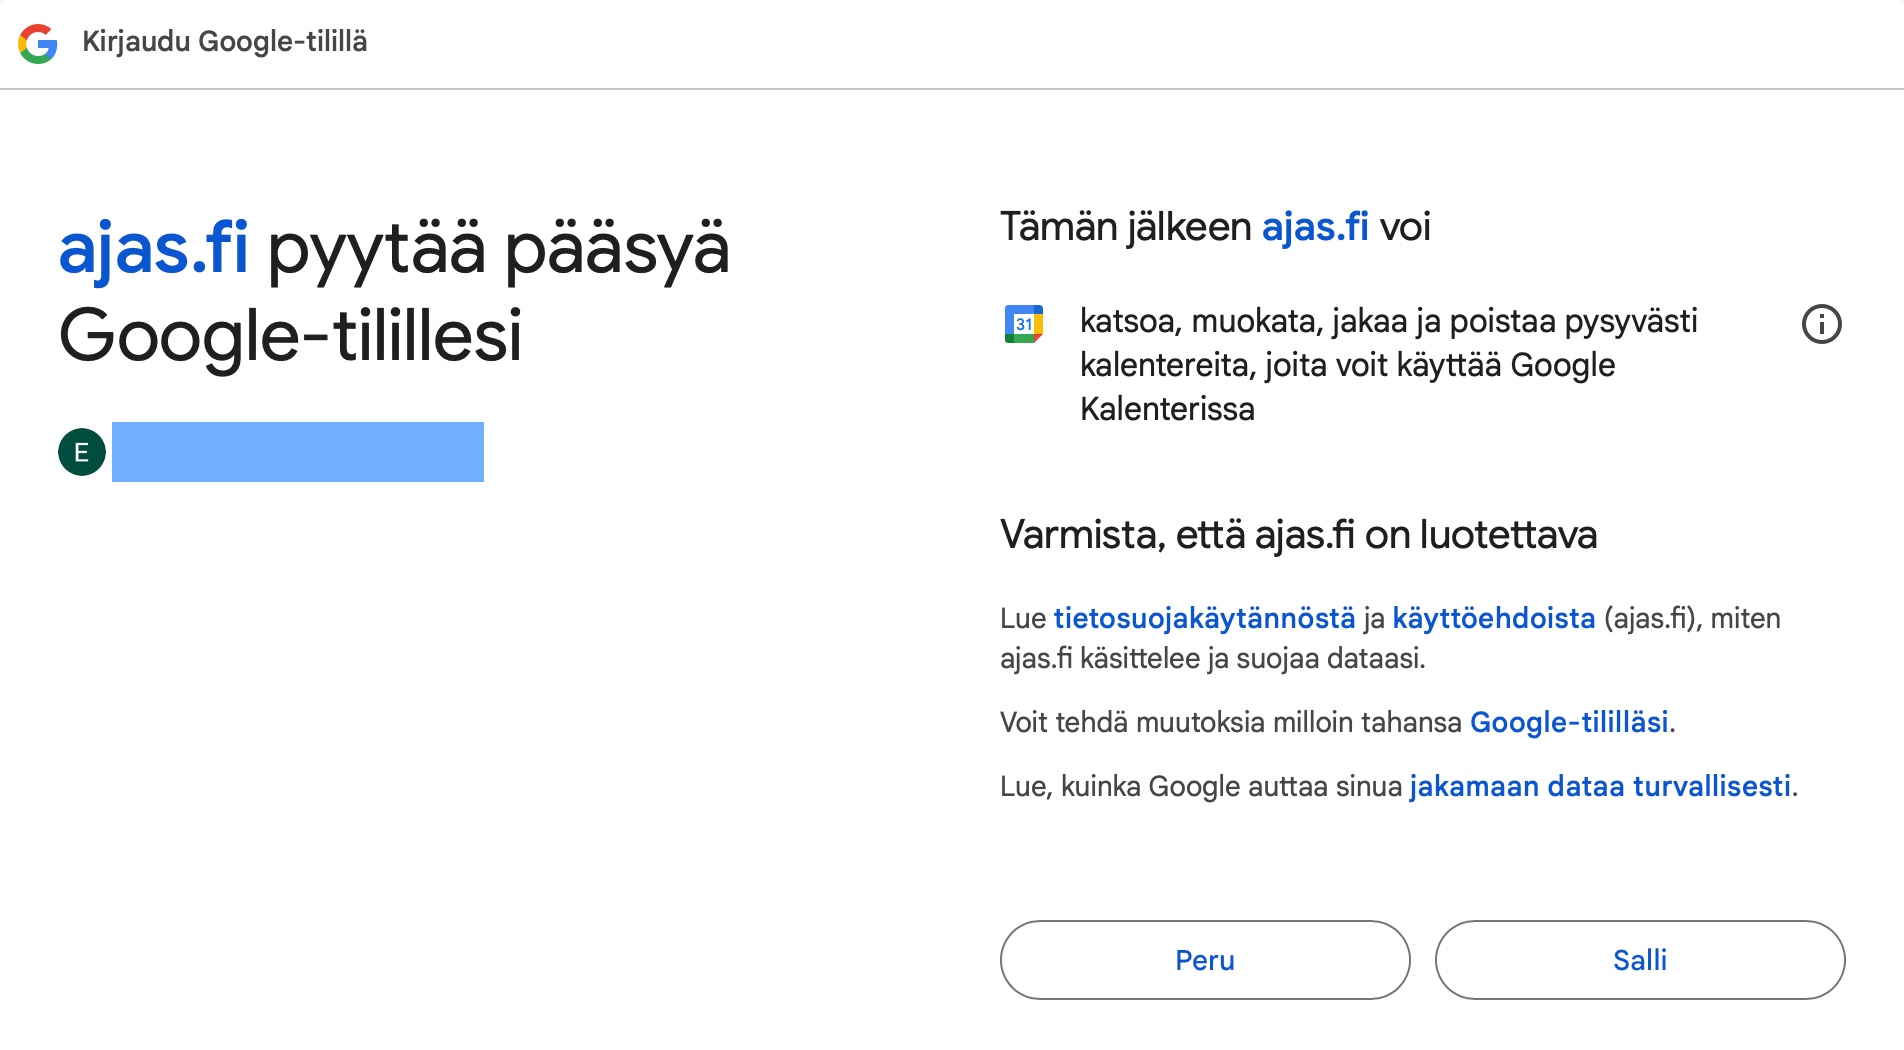Click the 'Varmista, että ajas.fi on luotettava' heading
1904x1050 pixels.
1298,535
